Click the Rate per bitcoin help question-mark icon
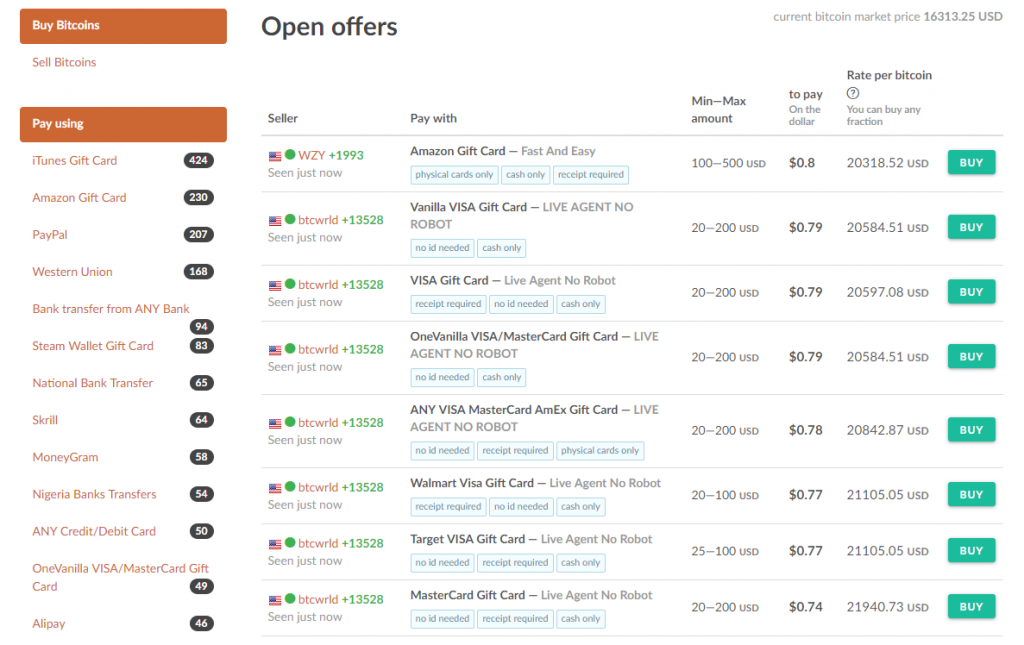 (853, 93)
